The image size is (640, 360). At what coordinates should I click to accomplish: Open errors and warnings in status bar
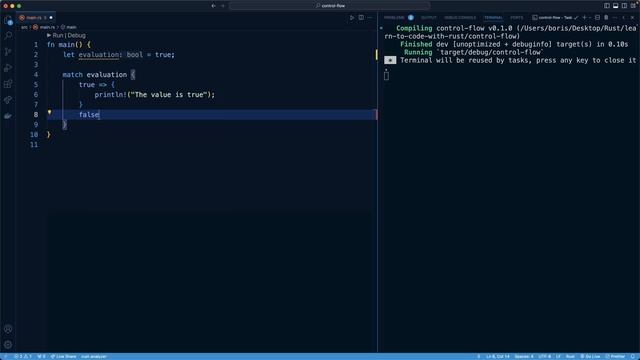tap(23, 356)
